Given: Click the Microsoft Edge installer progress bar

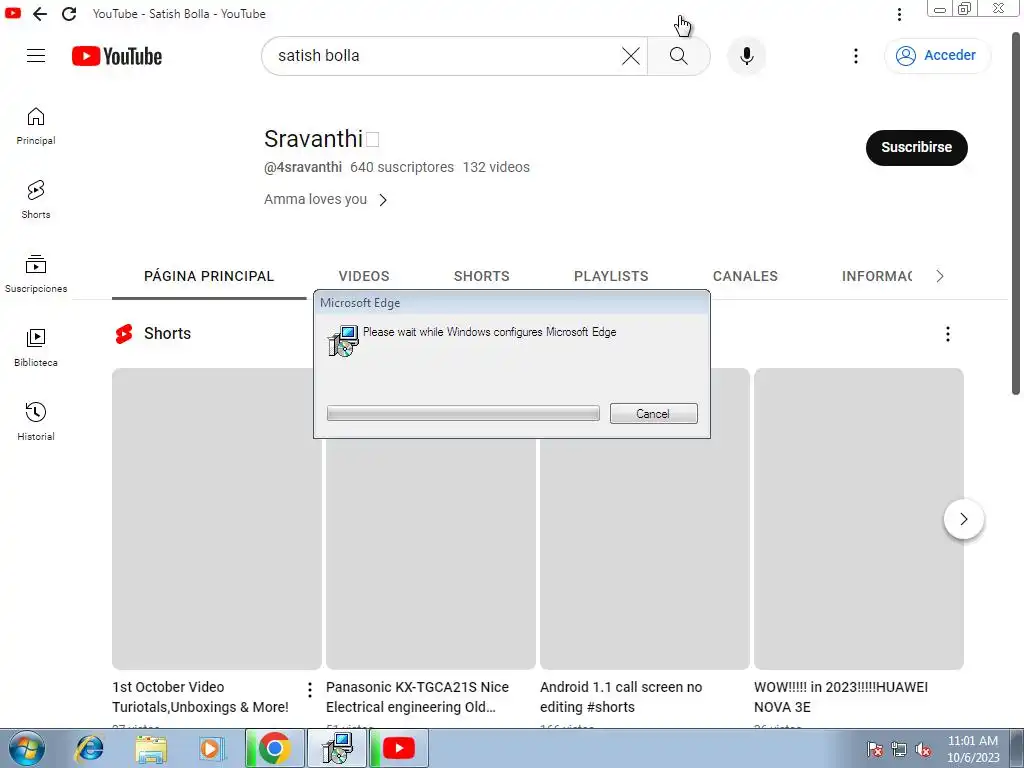Looking at the screenshot, I should pos(463,413).
